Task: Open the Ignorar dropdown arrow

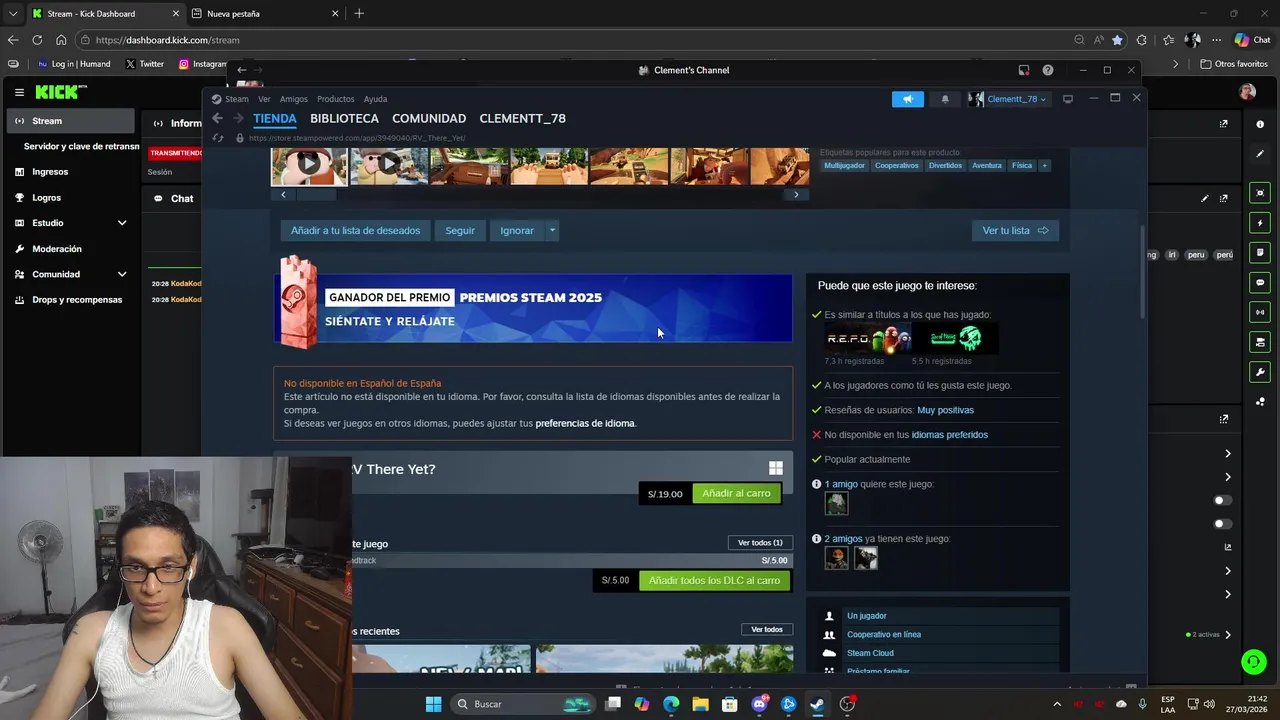Action: (552, 230)
